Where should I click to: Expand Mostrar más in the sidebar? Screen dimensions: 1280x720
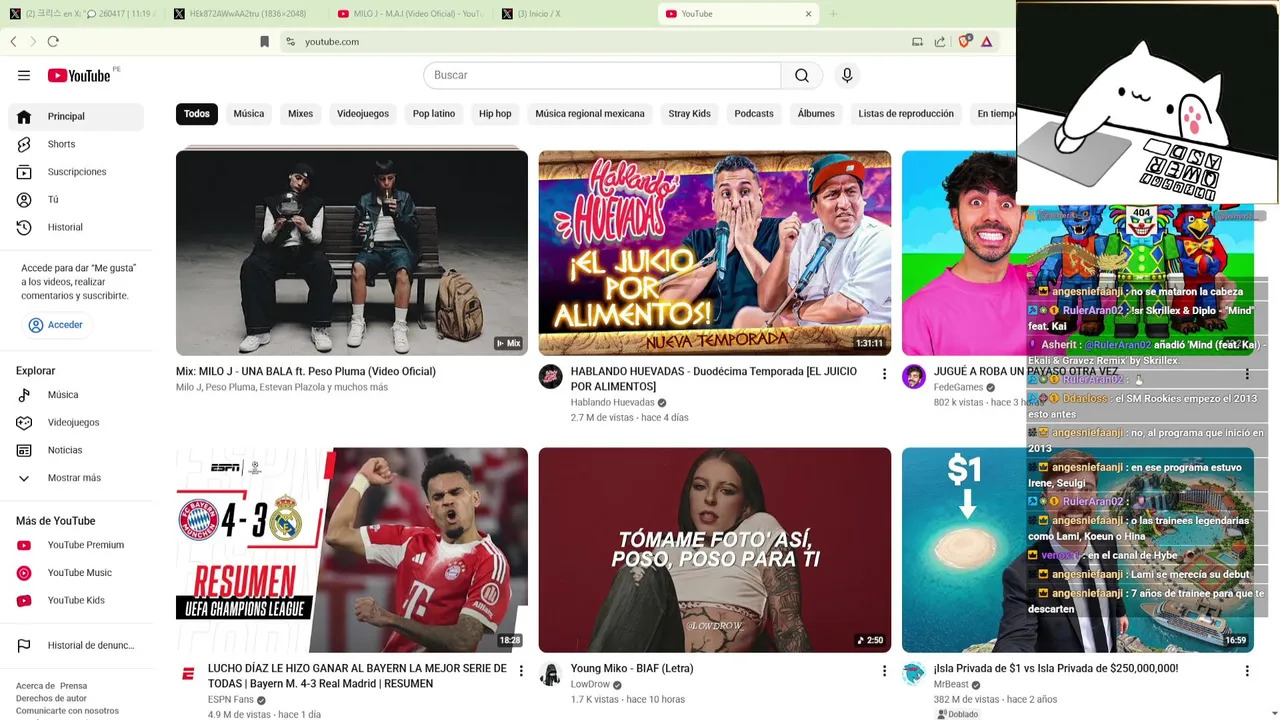tap(76, 478)
